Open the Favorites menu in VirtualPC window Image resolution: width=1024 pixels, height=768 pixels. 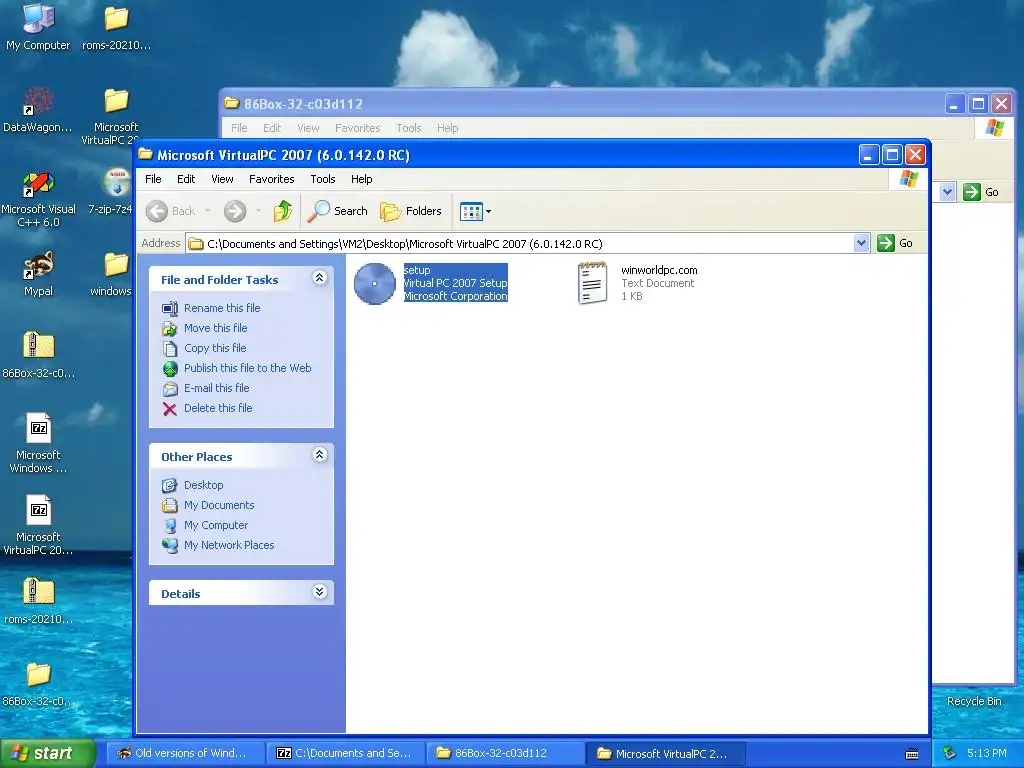click(272, 179)
